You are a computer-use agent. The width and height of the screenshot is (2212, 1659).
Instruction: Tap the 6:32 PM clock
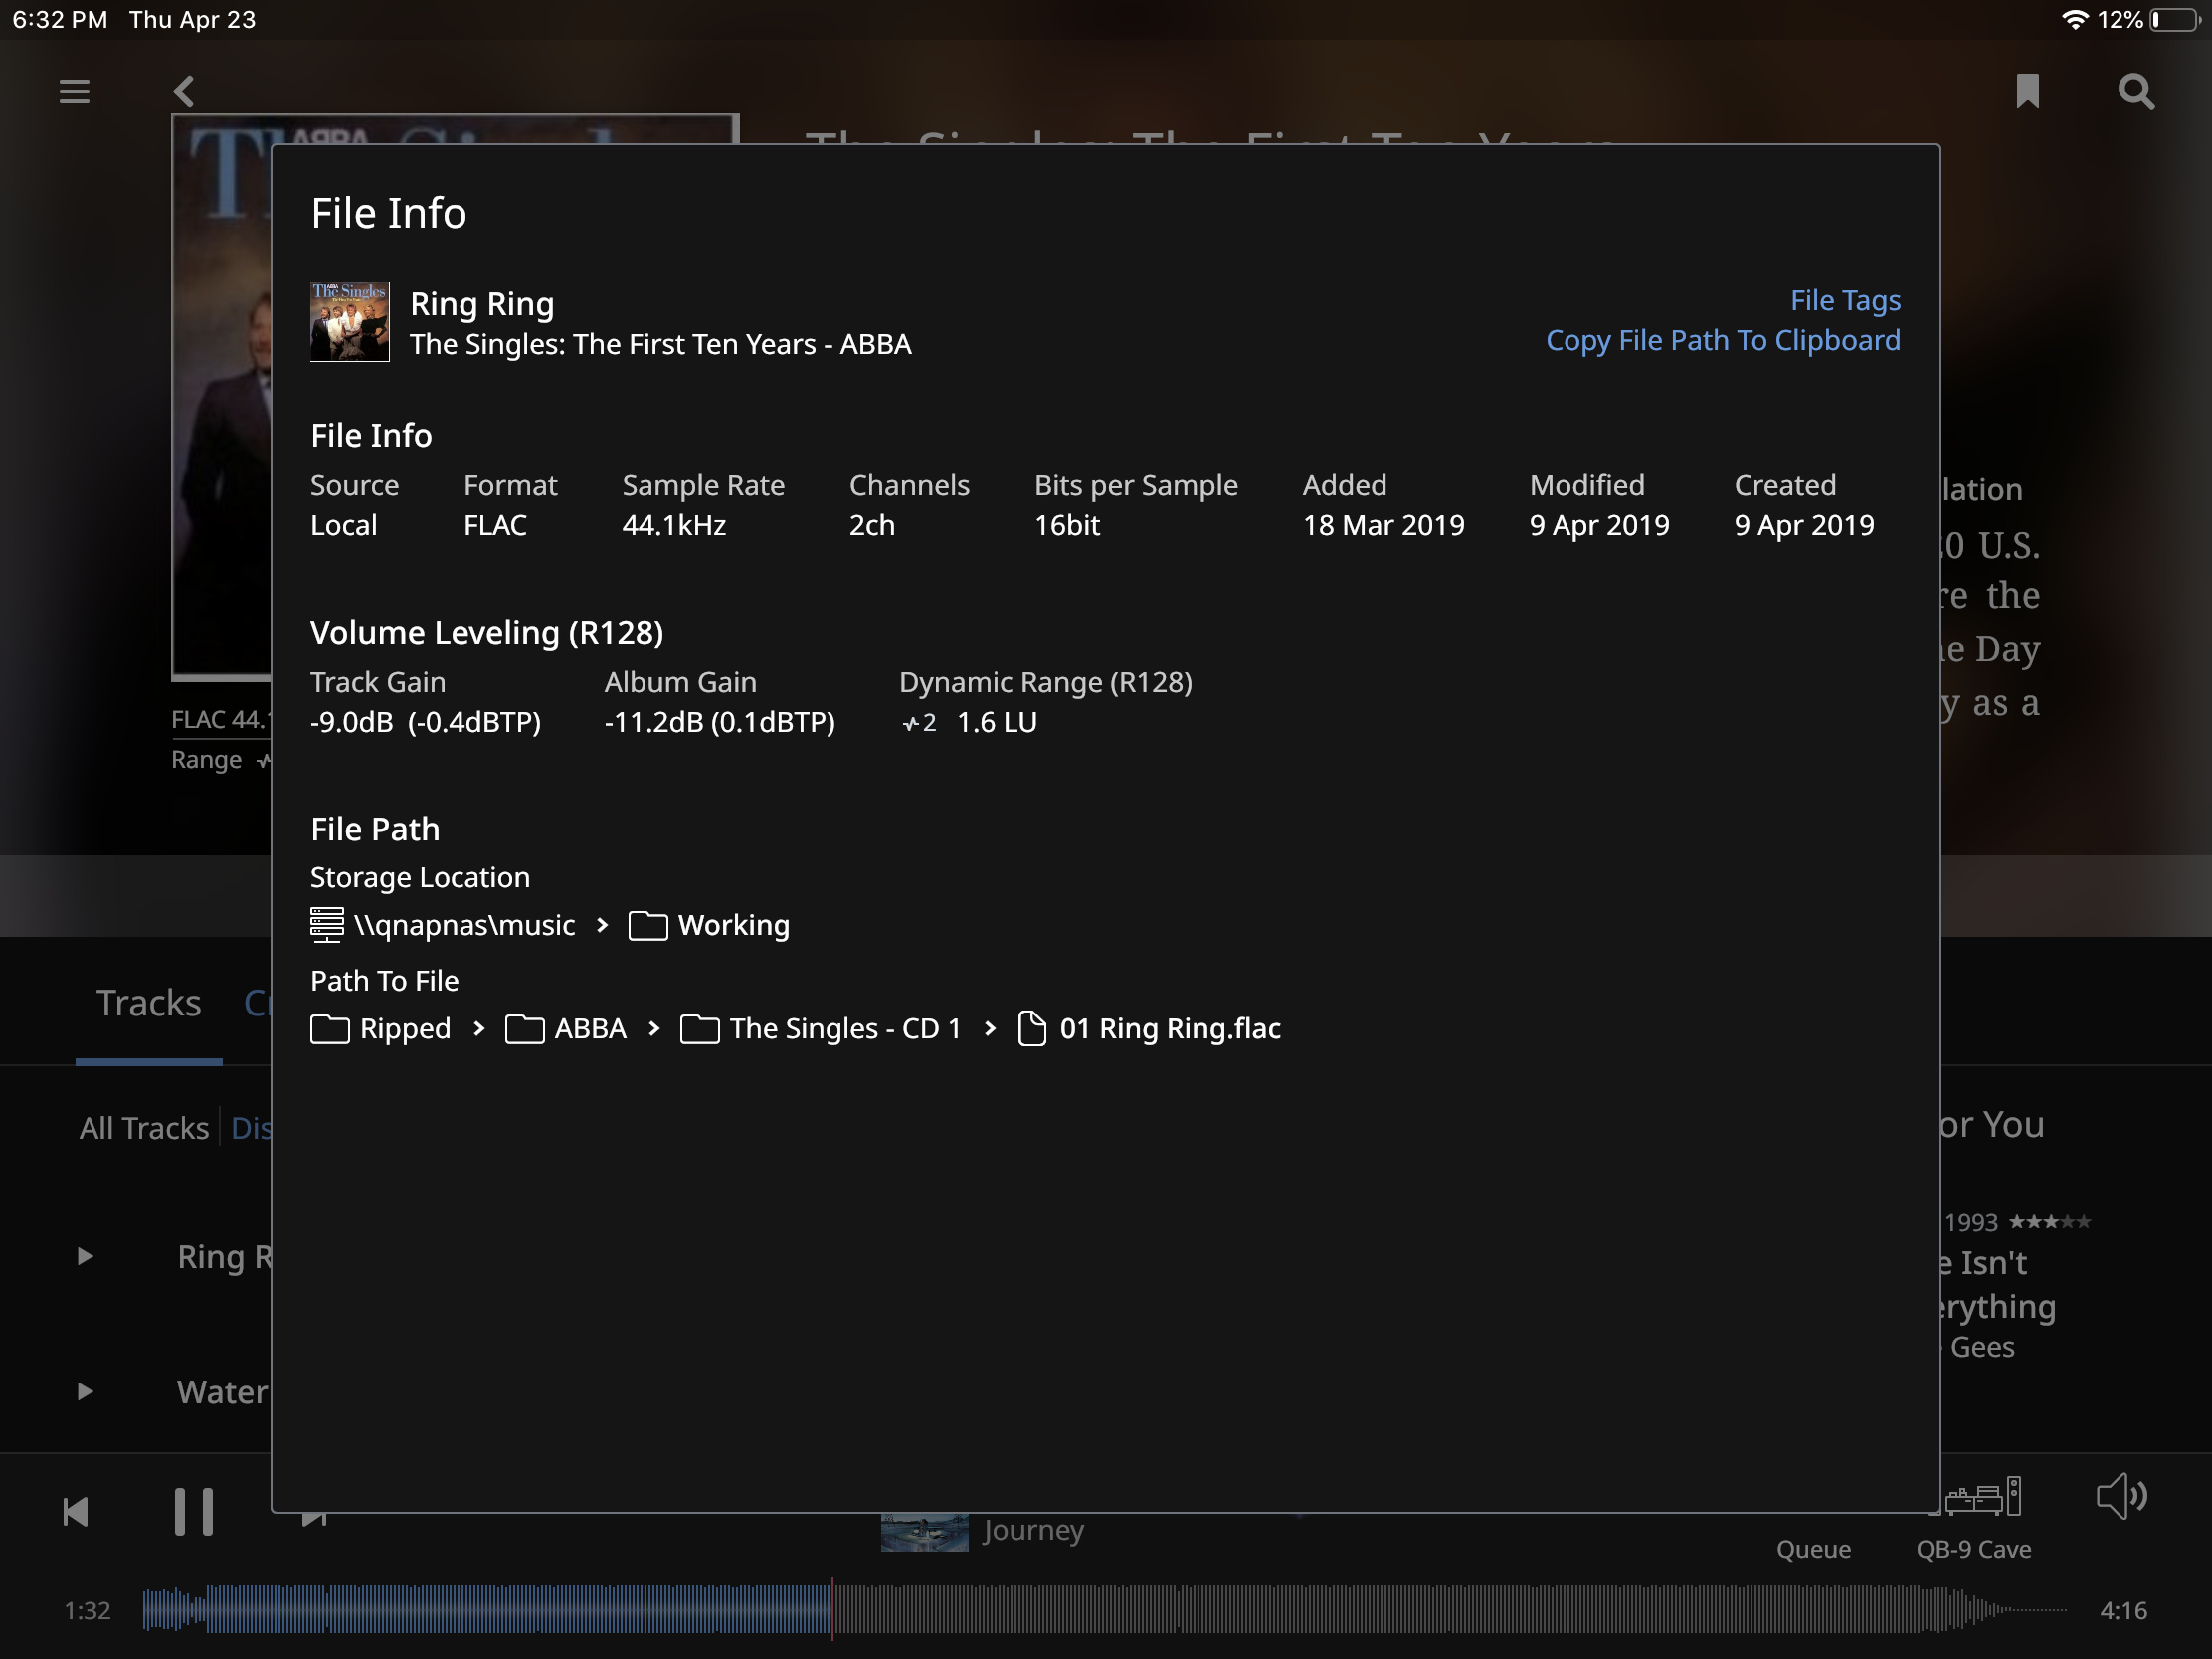tap(60, 20)
